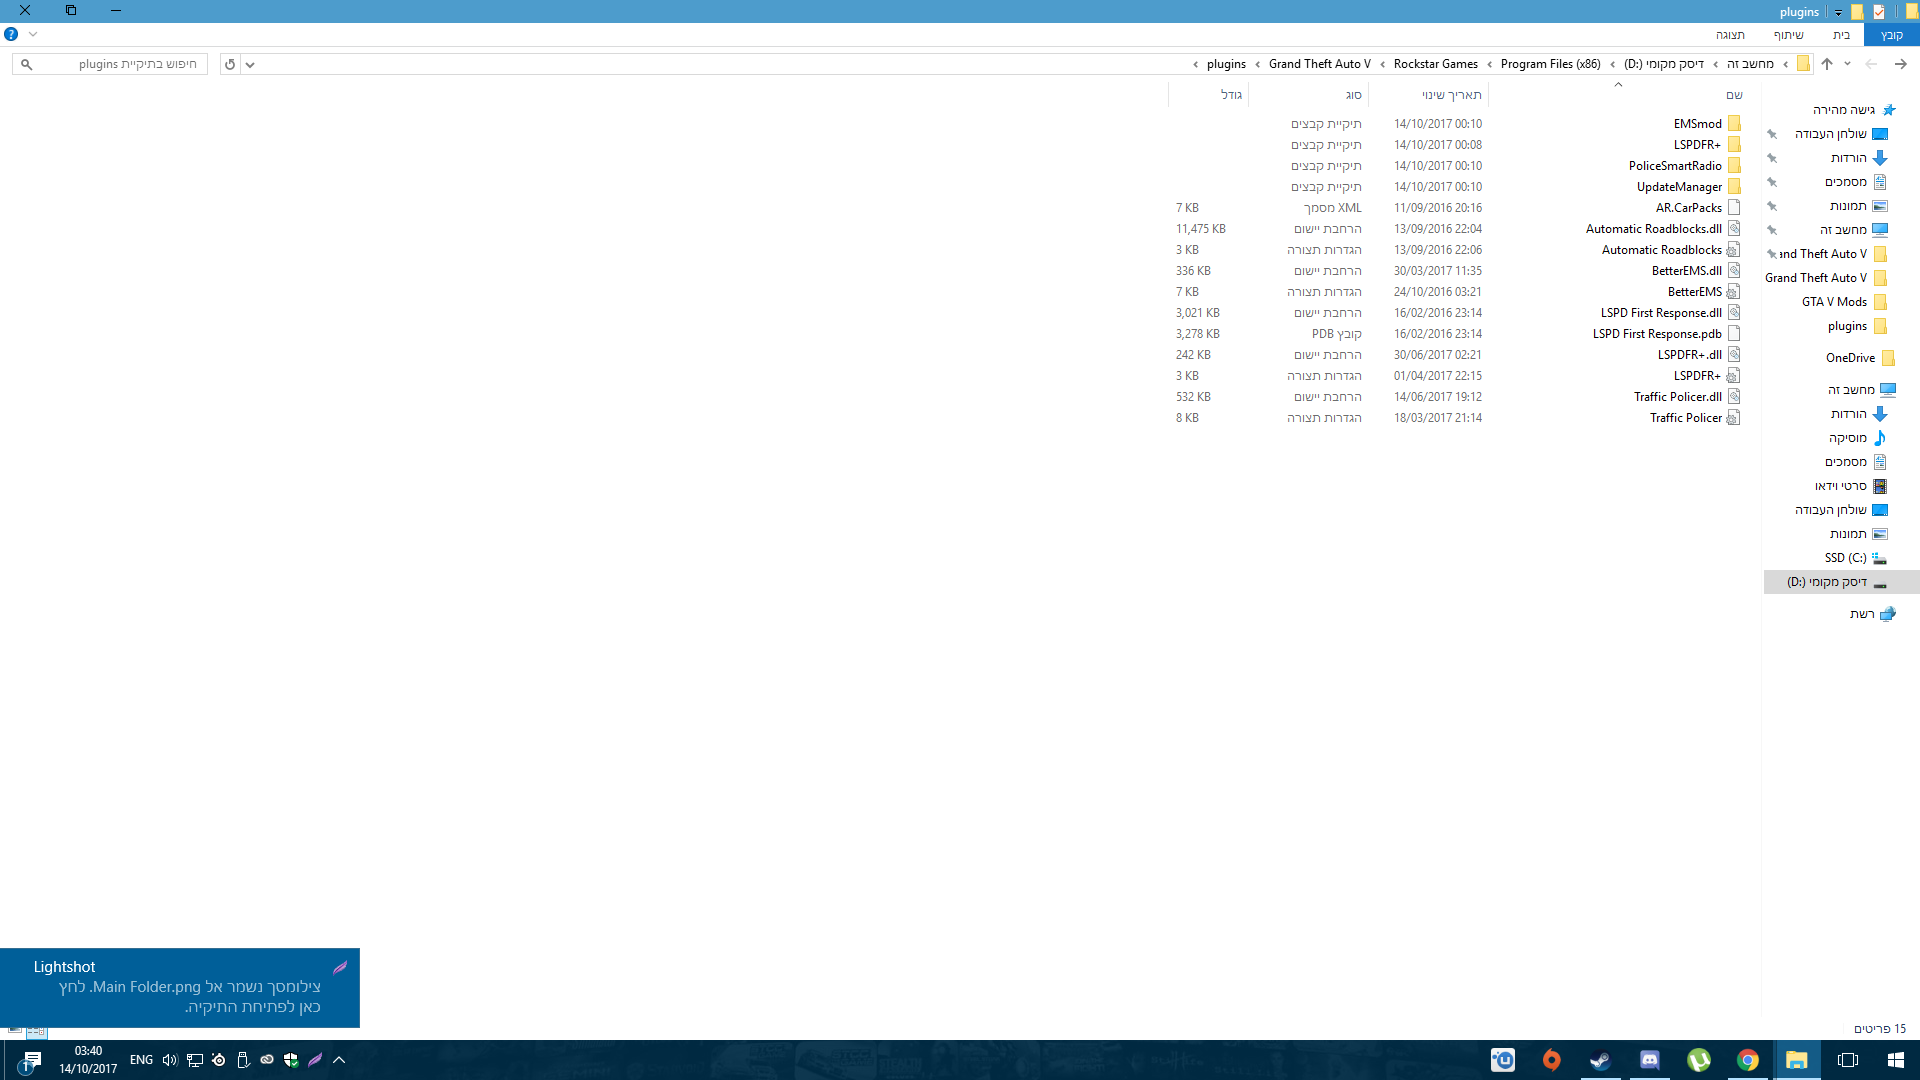Open Steam from the taskbar

click(1600, 1060)
